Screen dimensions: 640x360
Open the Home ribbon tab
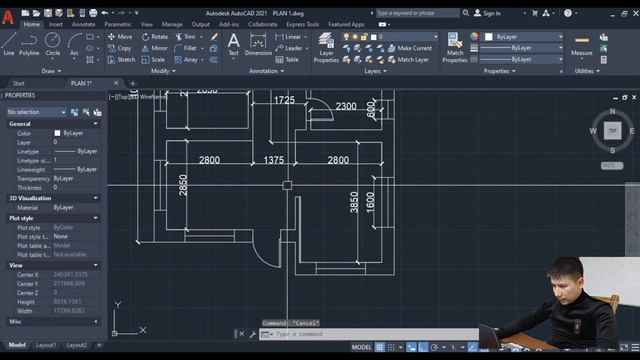tap(31, 24)
